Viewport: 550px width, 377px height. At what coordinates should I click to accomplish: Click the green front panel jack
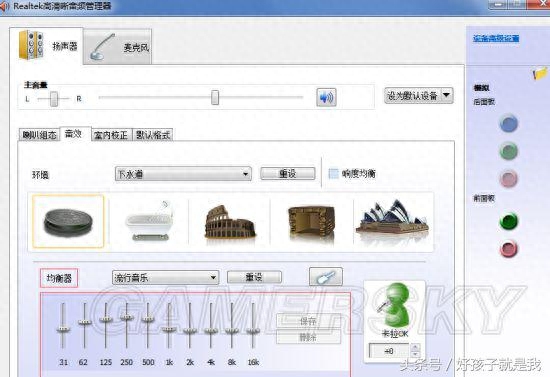coord(509,221)
